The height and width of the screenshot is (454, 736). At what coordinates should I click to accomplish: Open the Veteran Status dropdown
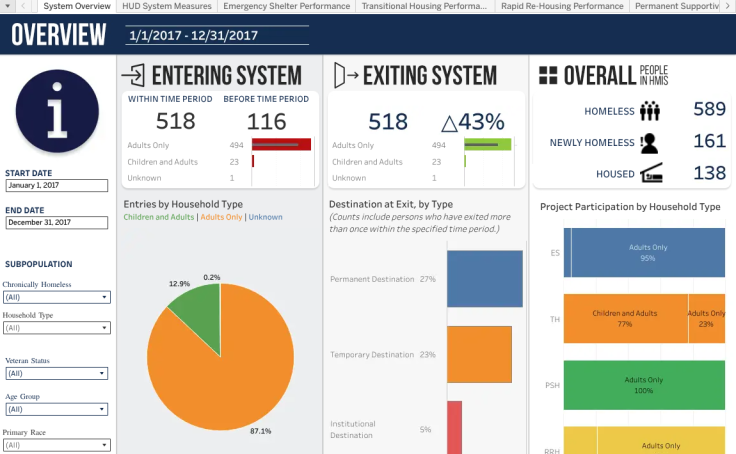point(57,373)
